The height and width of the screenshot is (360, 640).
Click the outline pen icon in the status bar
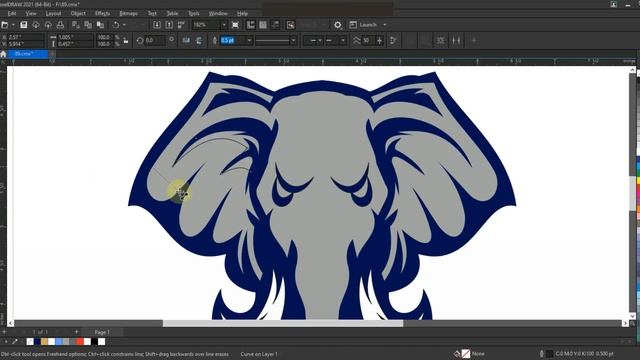pyautogui.click(x=542, y=354)
